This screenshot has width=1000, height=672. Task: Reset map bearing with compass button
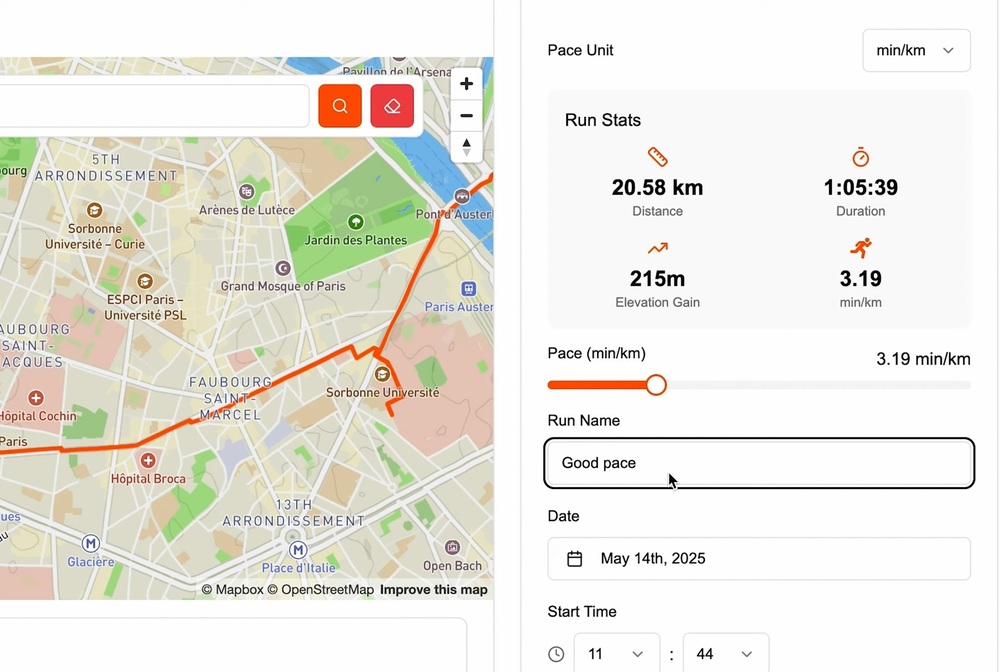click(466, 147)
